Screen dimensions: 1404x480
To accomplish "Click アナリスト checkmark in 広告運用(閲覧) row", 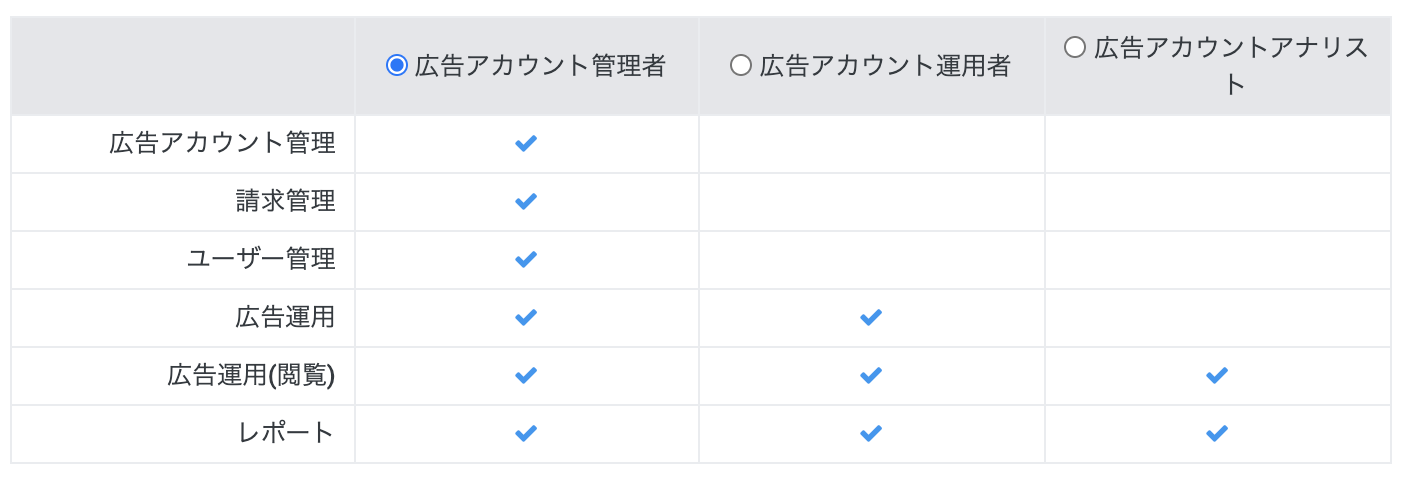I will tap(1217, 375).
